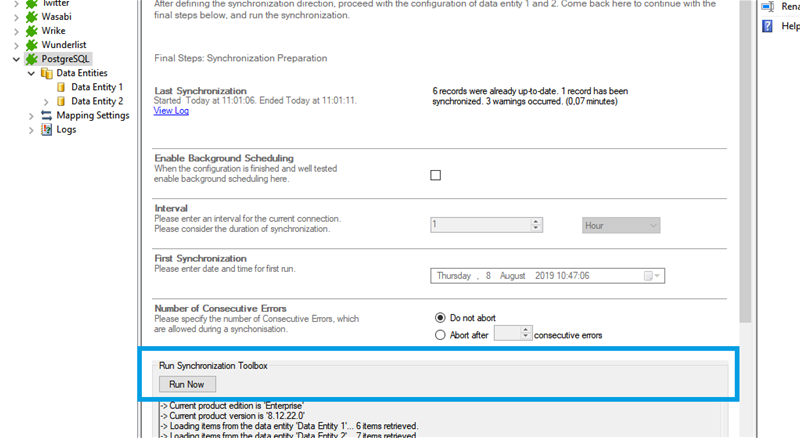Click the Run Now button
The width and height of the screenshot is (800, 438).
[x=187, y=384]
